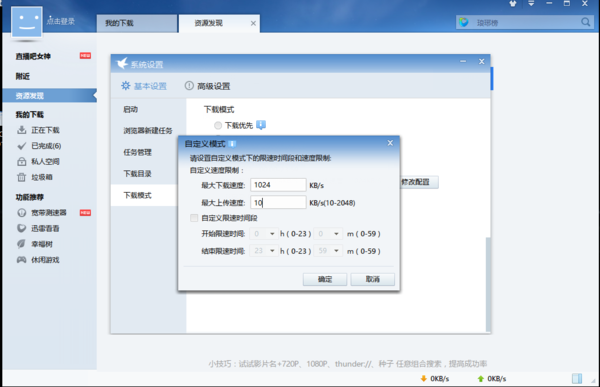
Task: Click the 修改配置 button
Action: pos(419,182)
